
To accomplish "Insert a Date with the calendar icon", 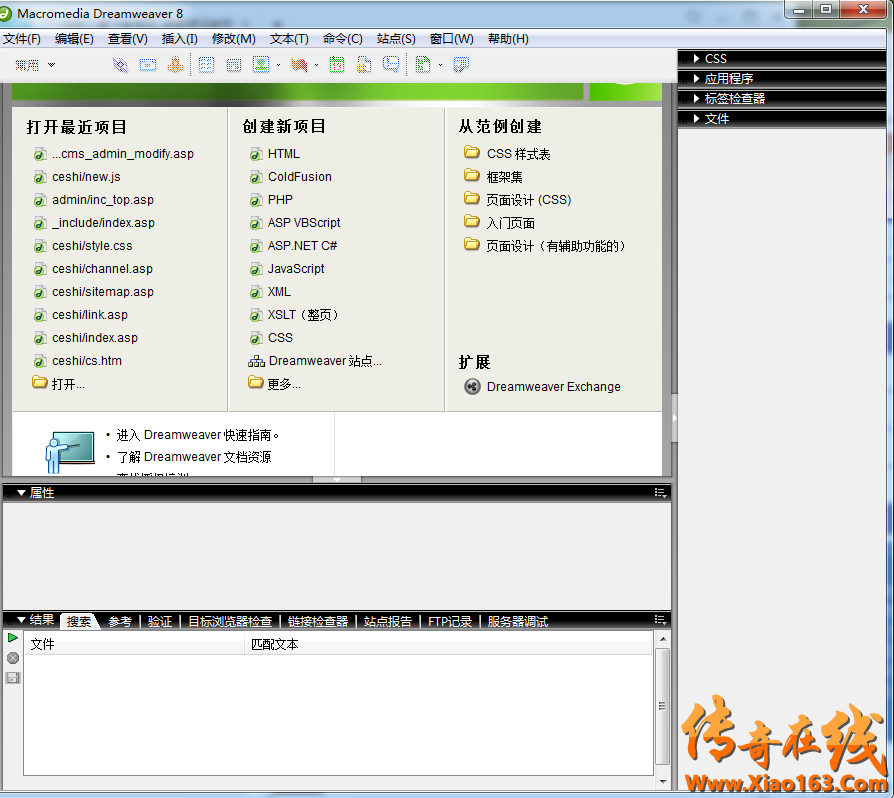I will pos(337,65).
